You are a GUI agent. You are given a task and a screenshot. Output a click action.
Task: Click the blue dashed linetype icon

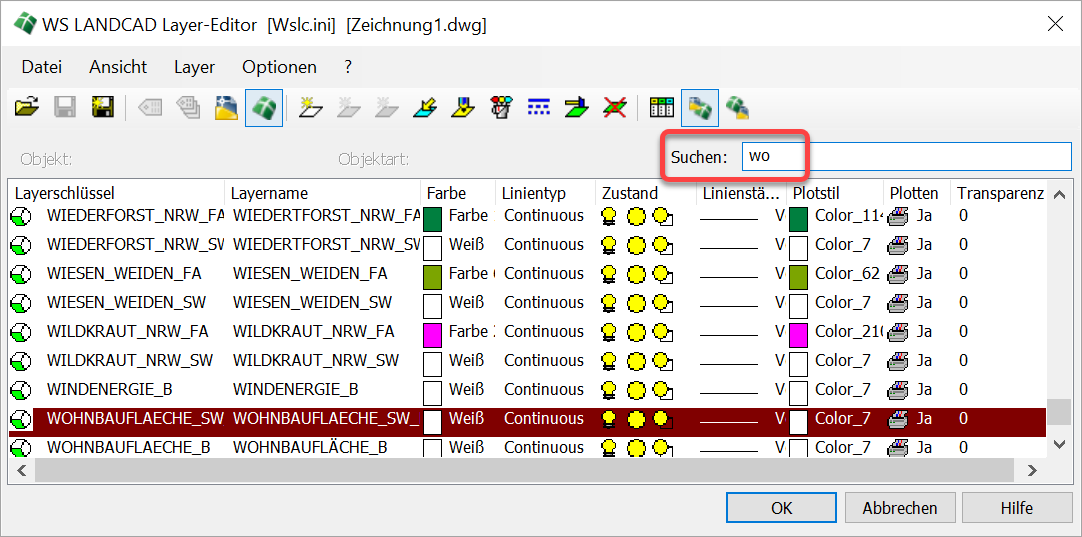pos(539,107)
